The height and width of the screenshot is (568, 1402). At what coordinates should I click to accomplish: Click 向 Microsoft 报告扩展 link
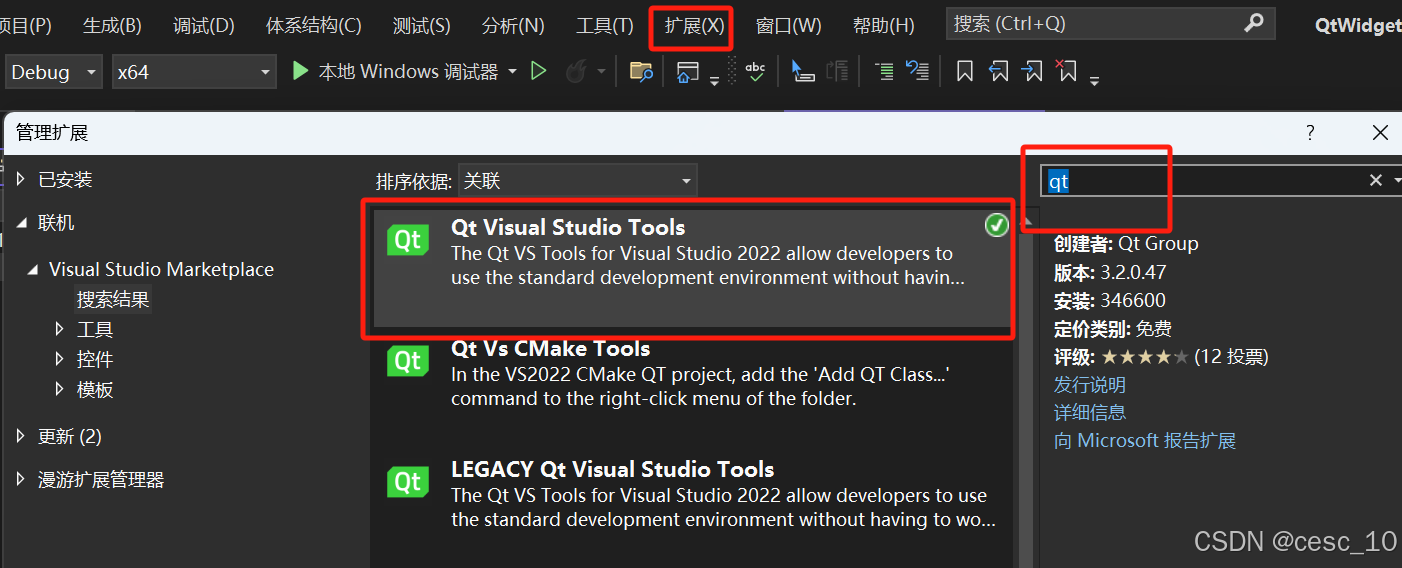[1145, 440]
